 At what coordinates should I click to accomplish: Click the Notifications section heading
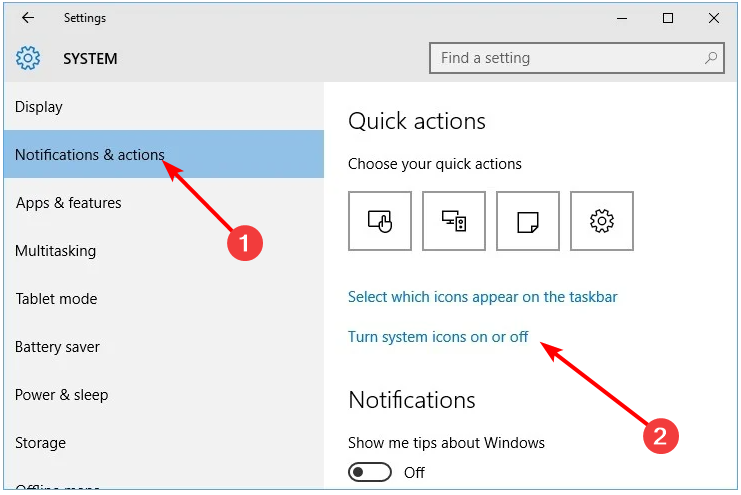pos(412,400)
